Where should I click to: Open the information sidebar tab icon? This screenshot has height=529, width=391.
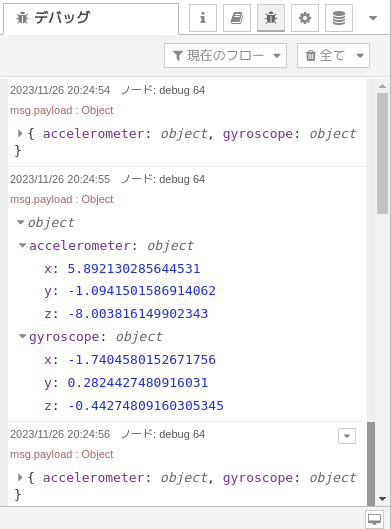pyautogui.click(x=203, y=18)
